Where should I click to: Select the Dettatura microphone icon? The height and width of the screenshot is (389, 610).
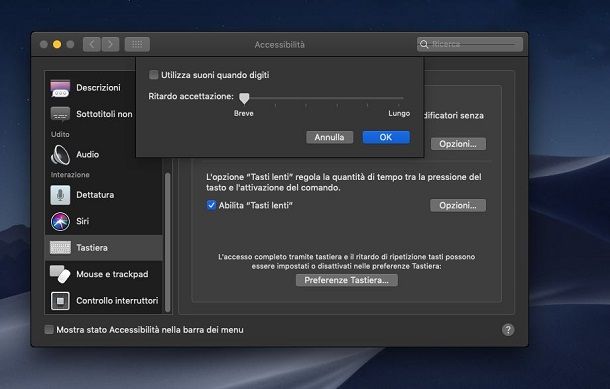(x=60, y=194)
